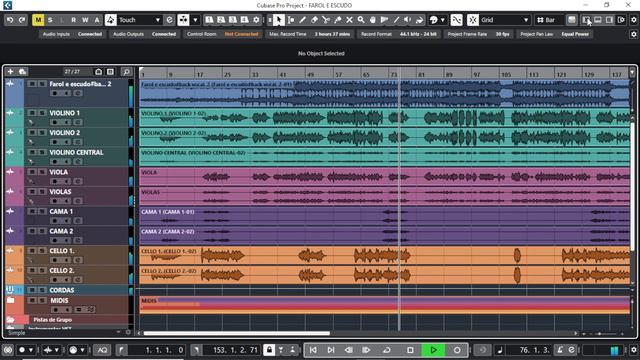
Task: Toggle Snap to Zero Crossing button
Action: (x=456, y=20)
